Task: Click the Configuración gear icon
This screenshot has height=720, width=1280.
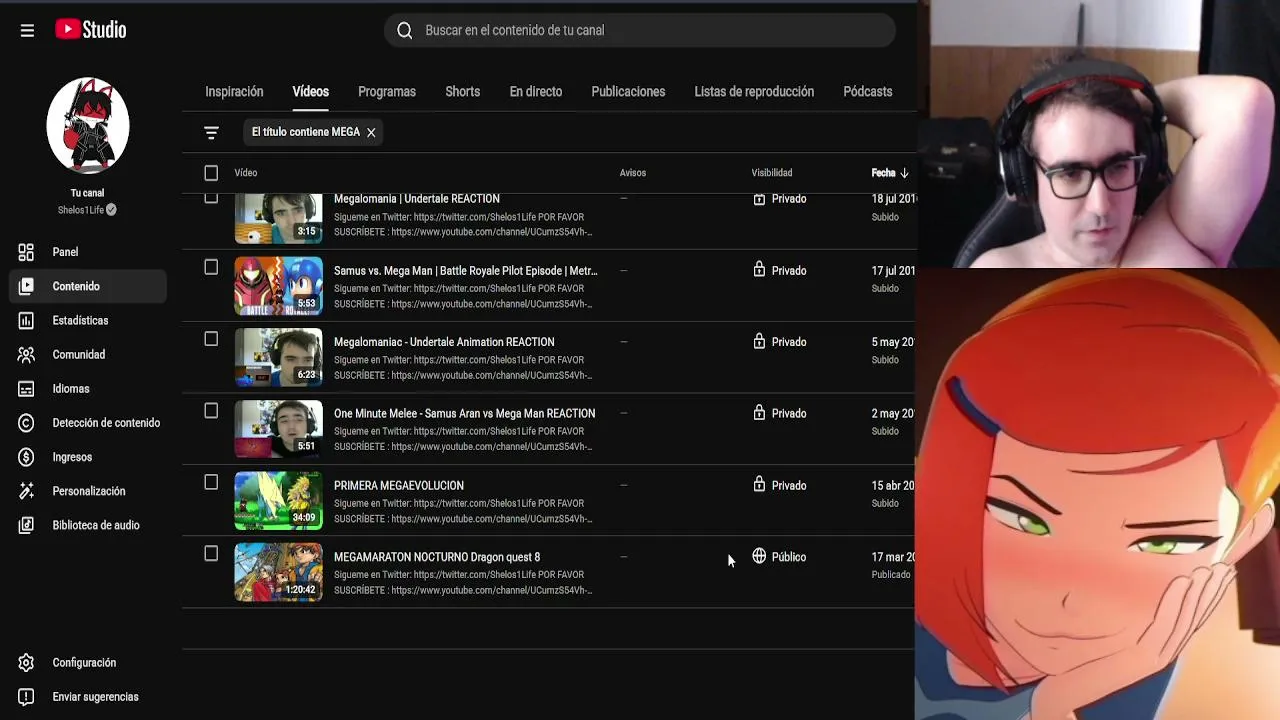Action: click(27, 663)
